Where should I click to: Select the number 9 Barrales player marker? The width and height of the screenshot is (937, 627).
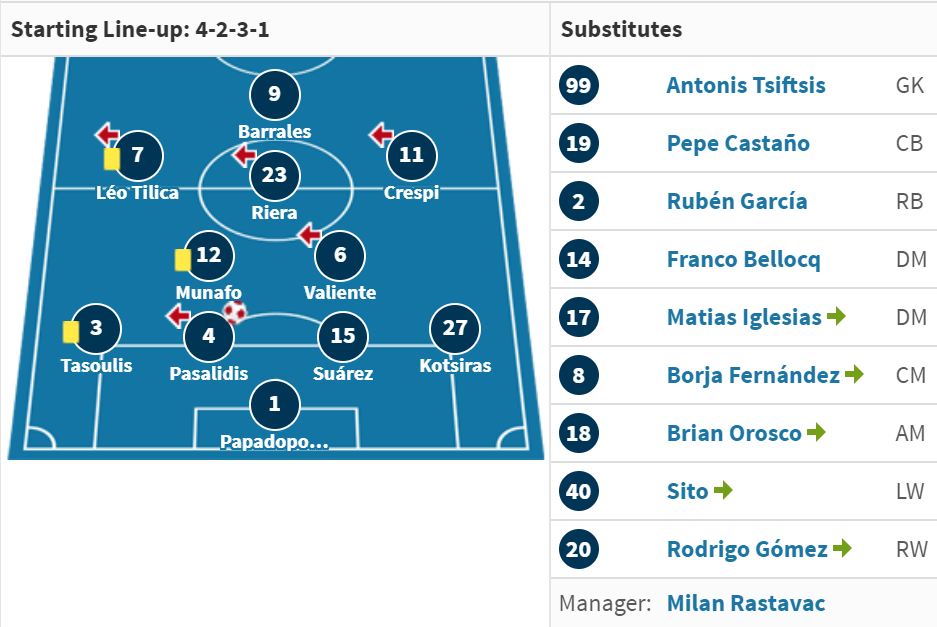click(x=274, y=94)
